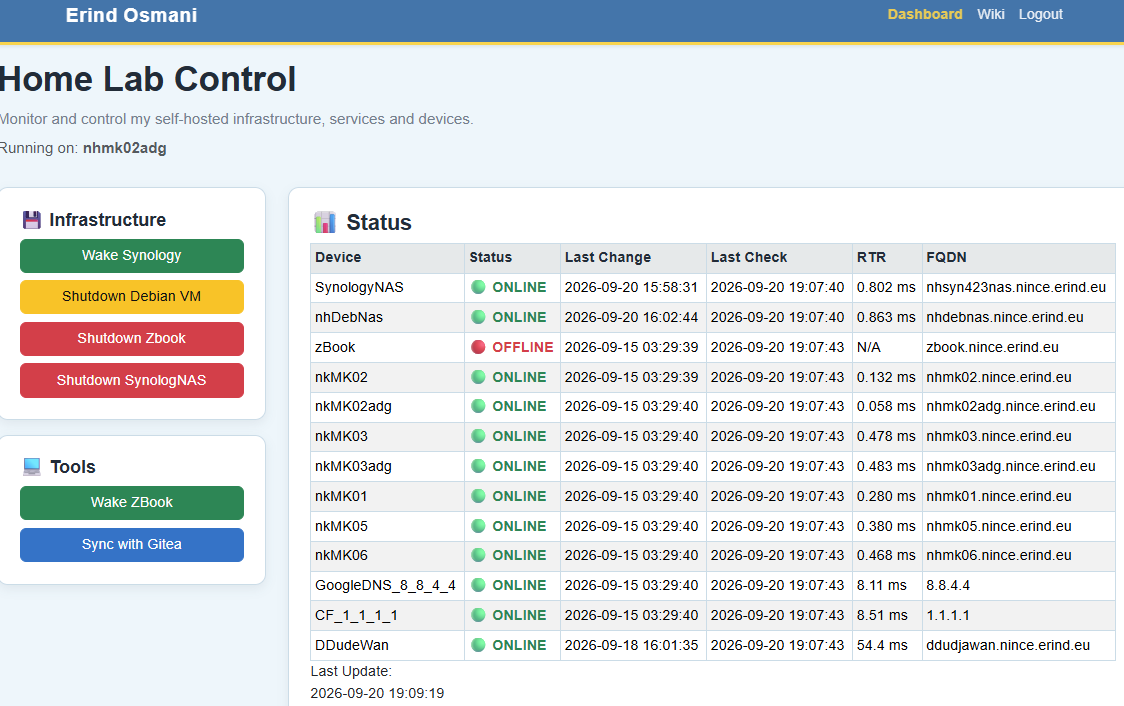Click the ONLINE status text for nkMK01
Image resolution: width=1124 pixels, height=706 pixels.
tap(519, 496)
